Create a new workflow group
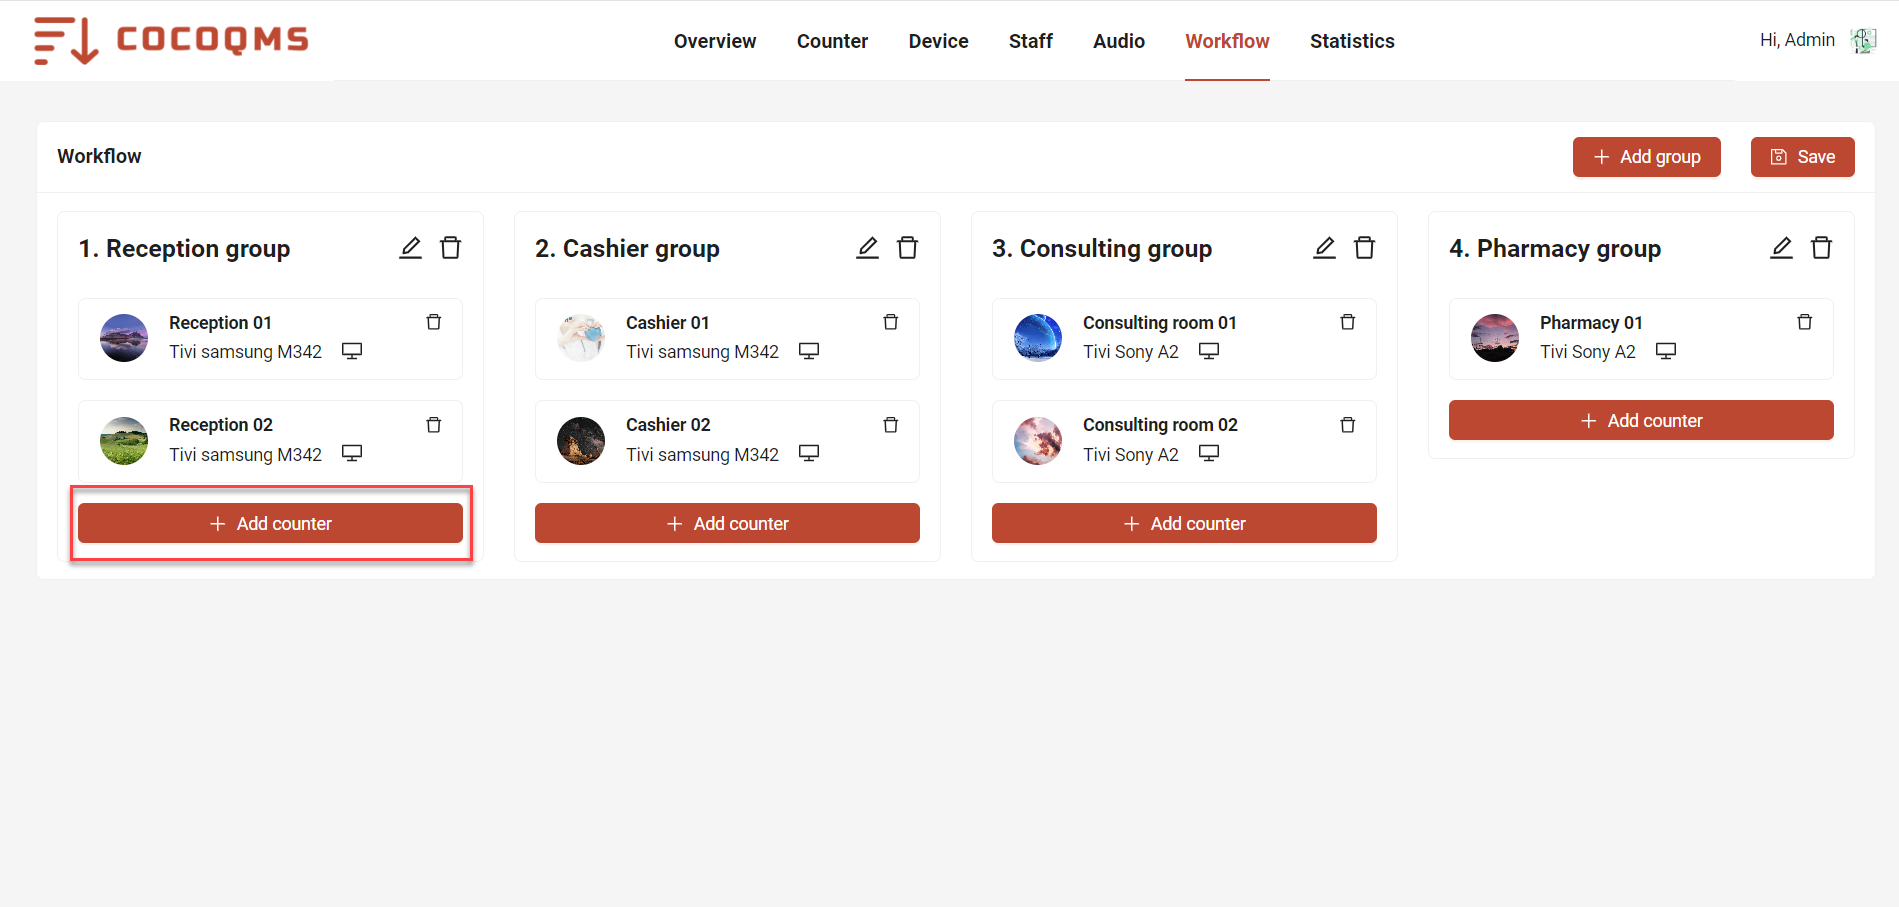Screen dimensions: 1899x907 (1647, 157)
